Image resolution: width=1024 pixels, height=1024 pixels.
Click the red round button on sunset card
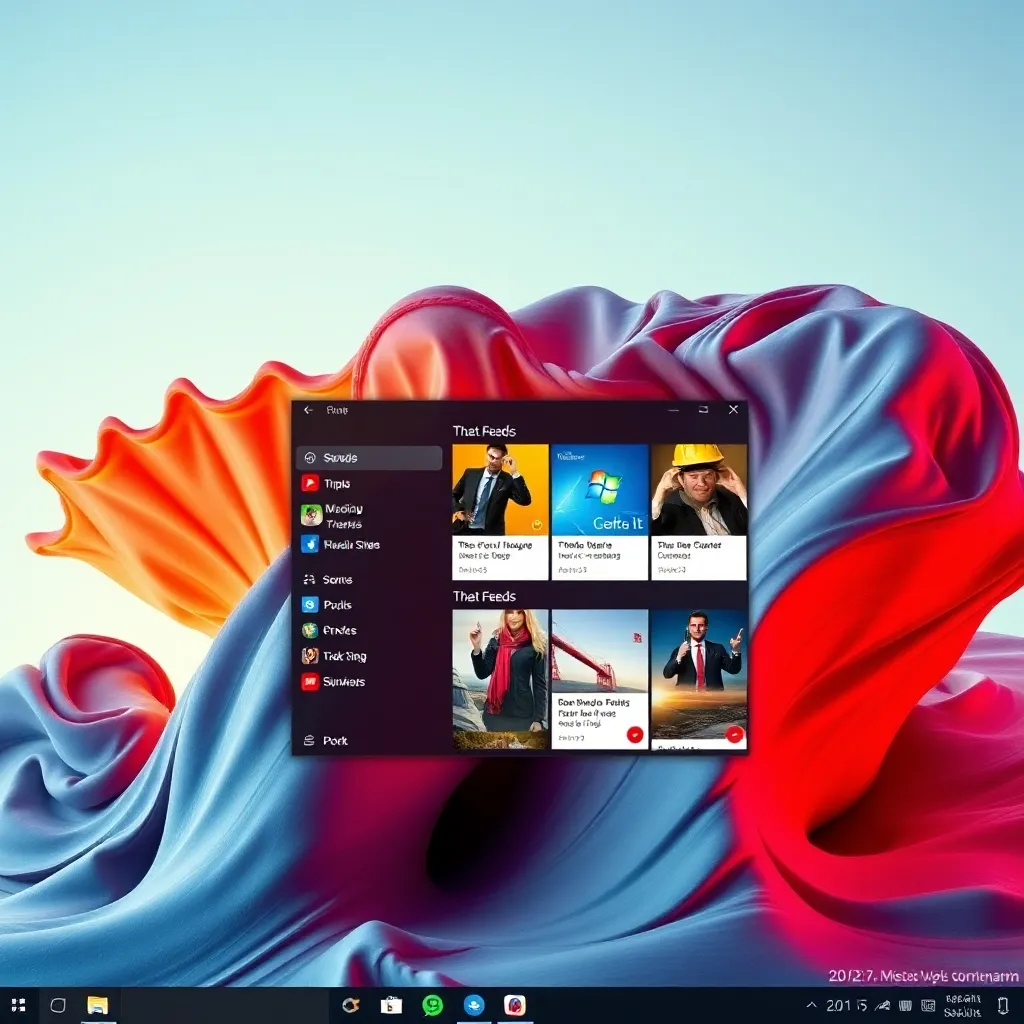pos(735,735)
